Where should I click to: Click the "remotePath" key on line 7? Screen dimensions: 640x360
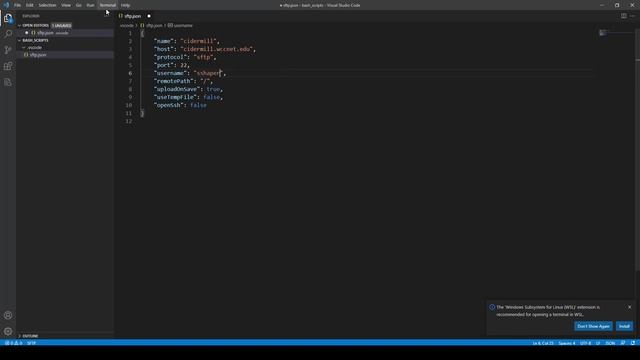point(174,81)
